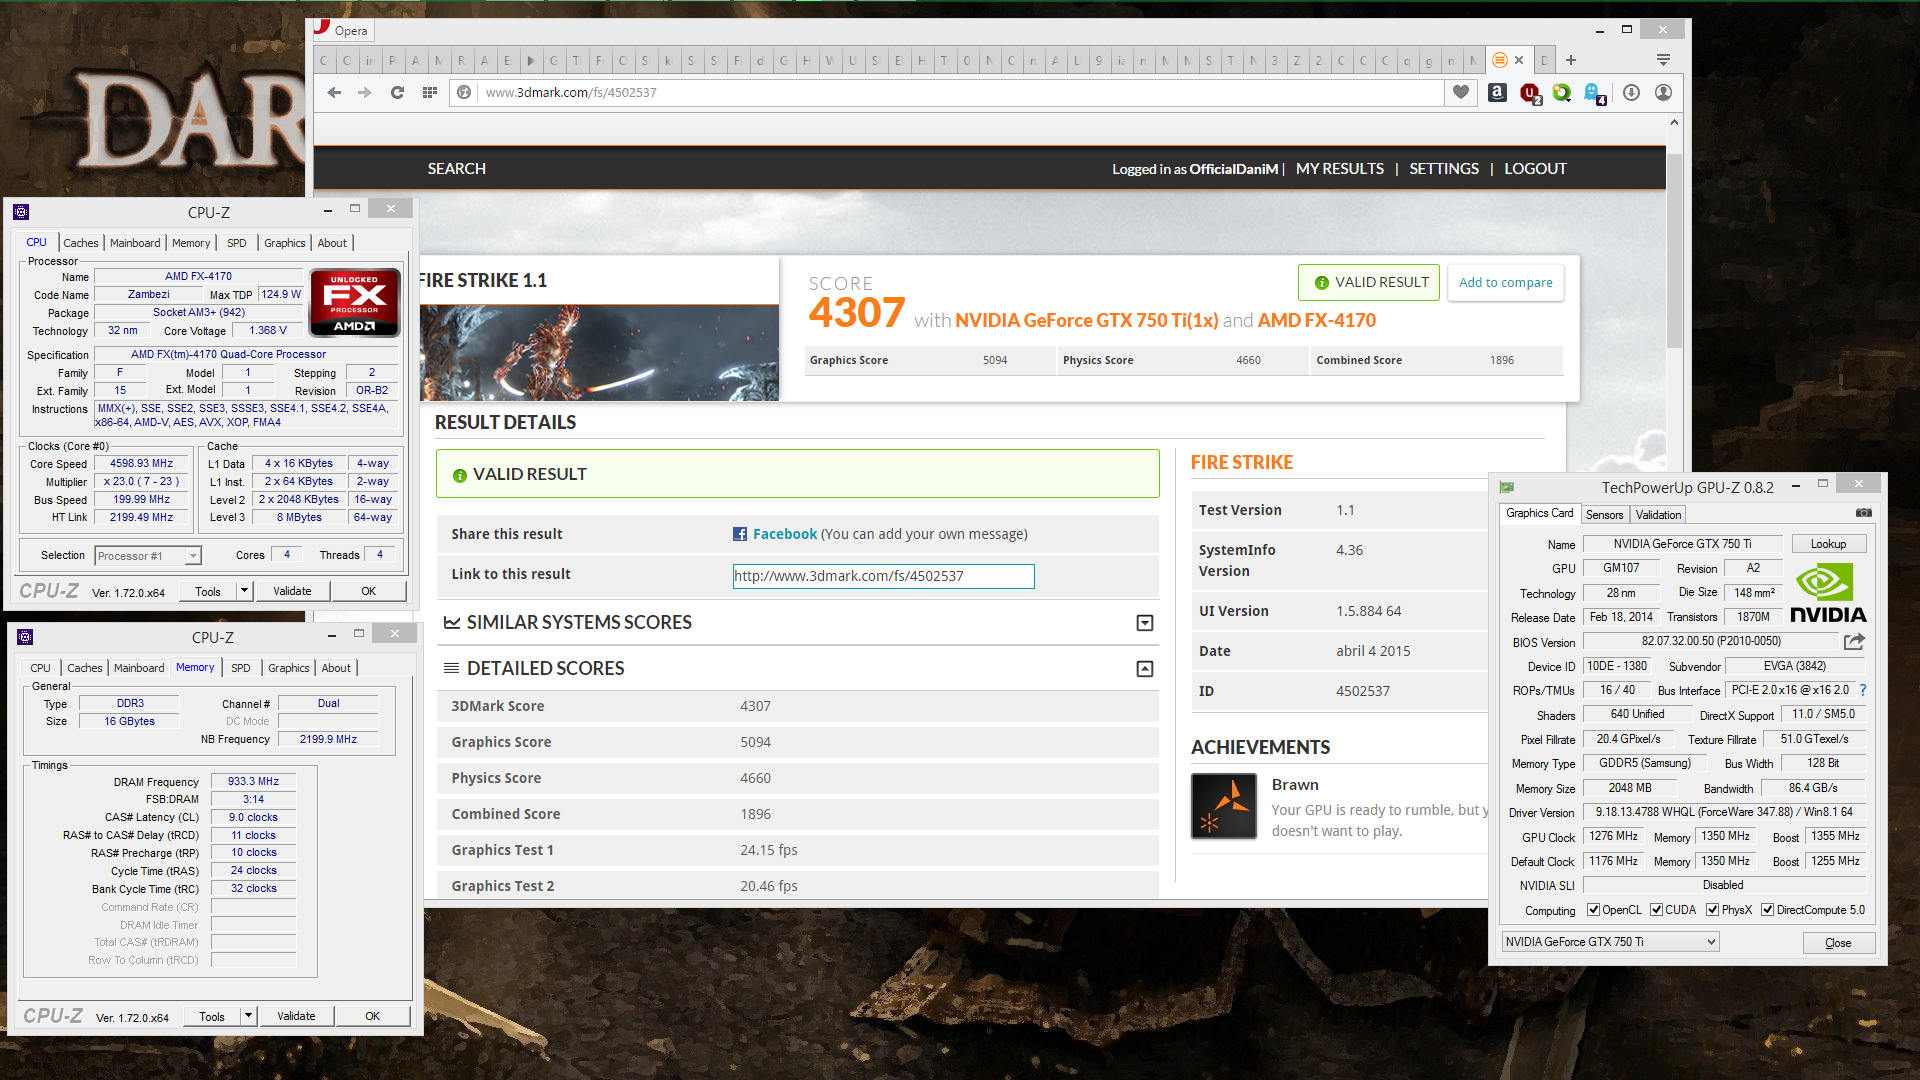The width and height of the screenshot is (1920, 1080).
Task: Open SETTINGS on the 3DMark site
Action: (x=1444, y=169)
